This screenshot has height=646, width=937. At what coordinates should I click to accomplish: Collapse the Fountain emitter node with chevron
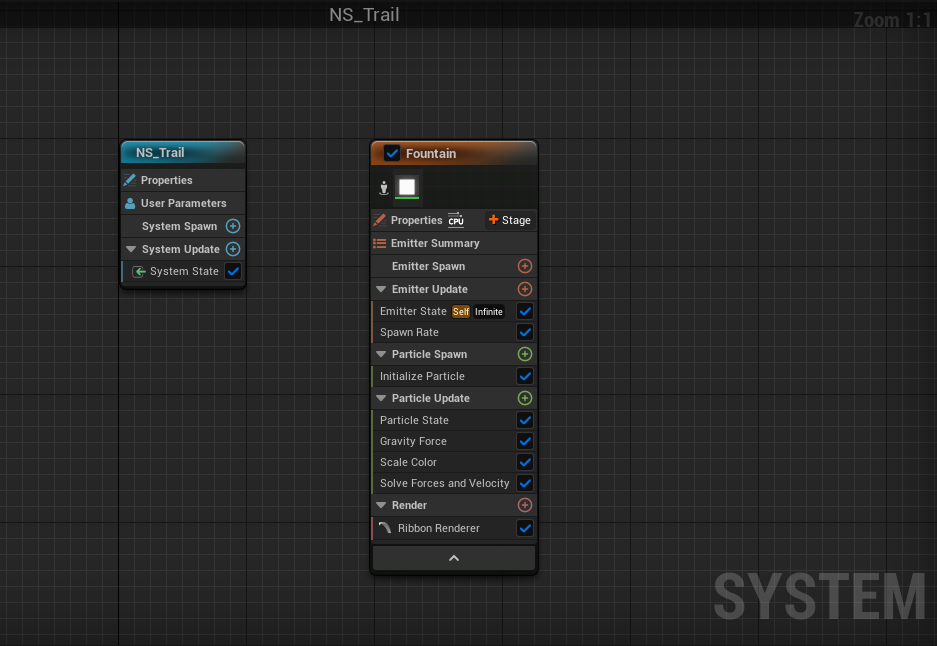pos(454,558)
